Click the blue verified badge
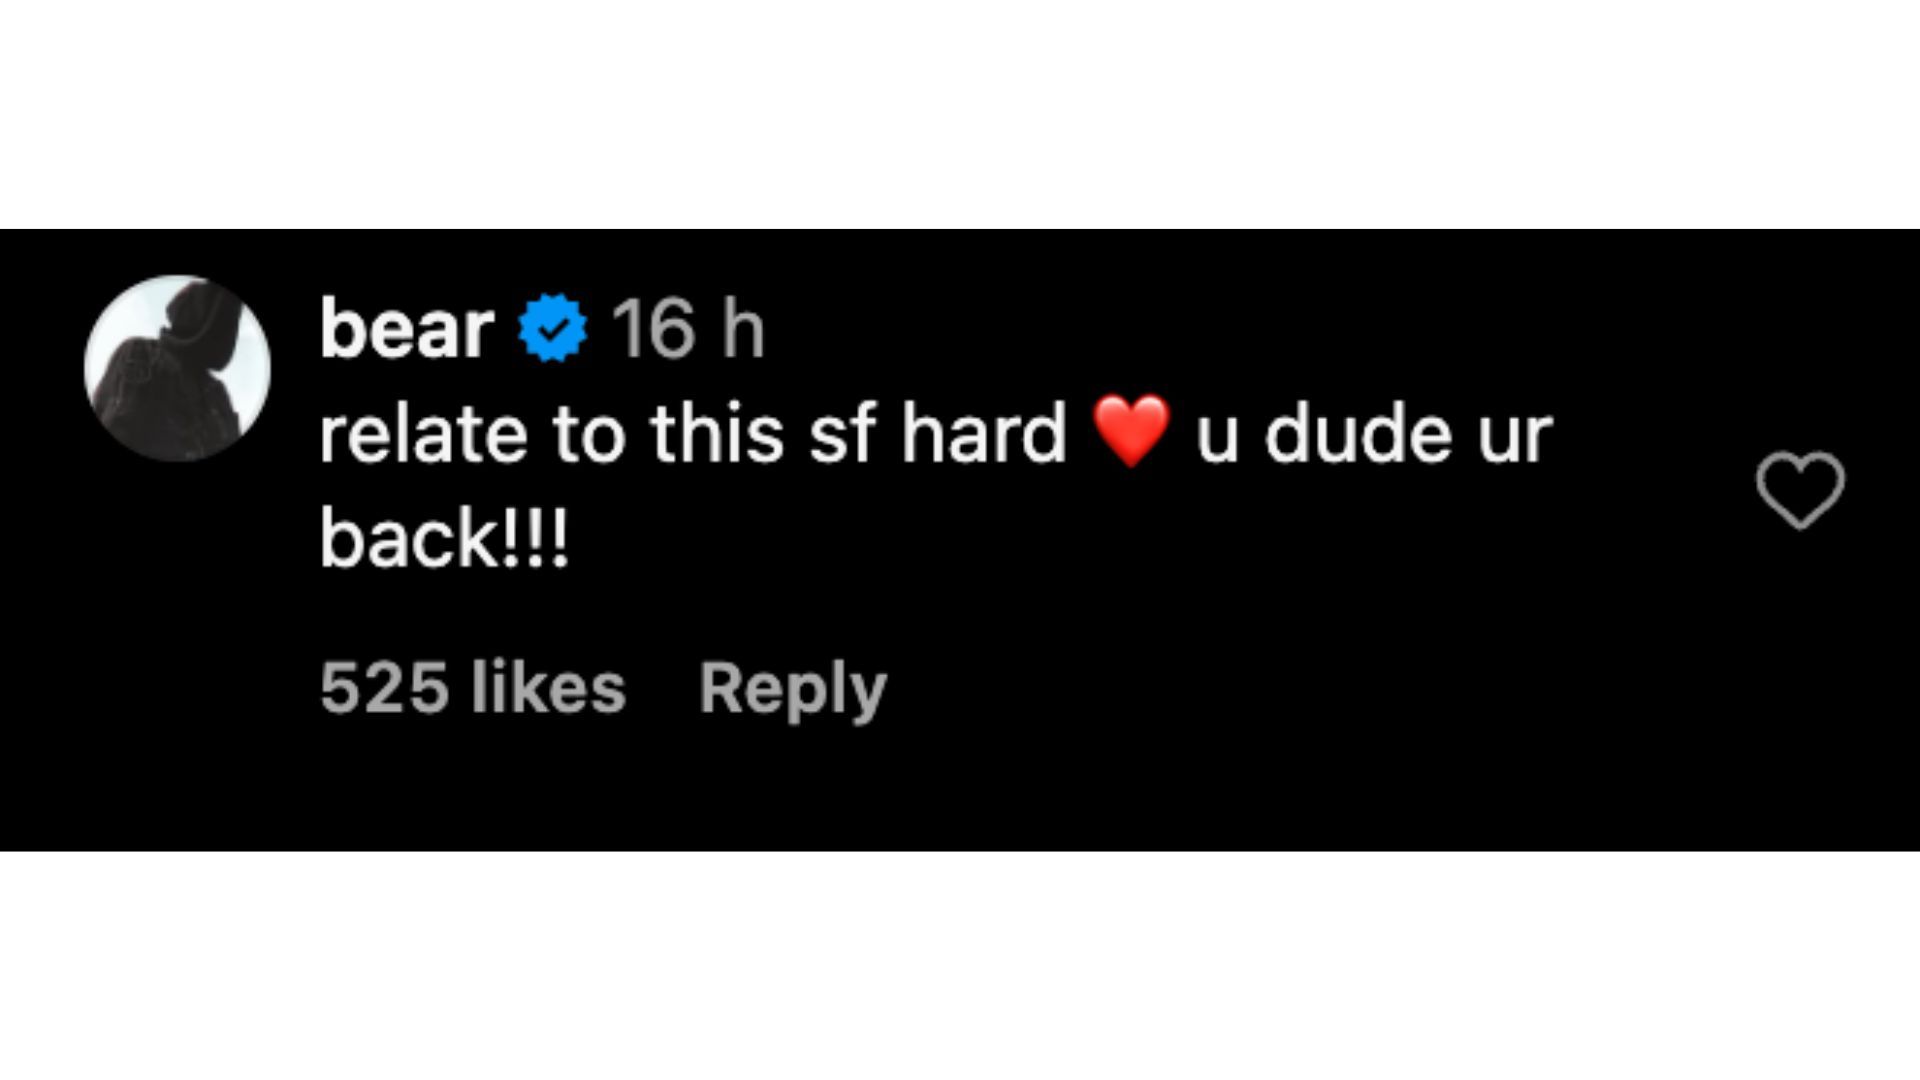Image resolution: width=1920 pixels, height=1080 pixels. click(553, 328)
